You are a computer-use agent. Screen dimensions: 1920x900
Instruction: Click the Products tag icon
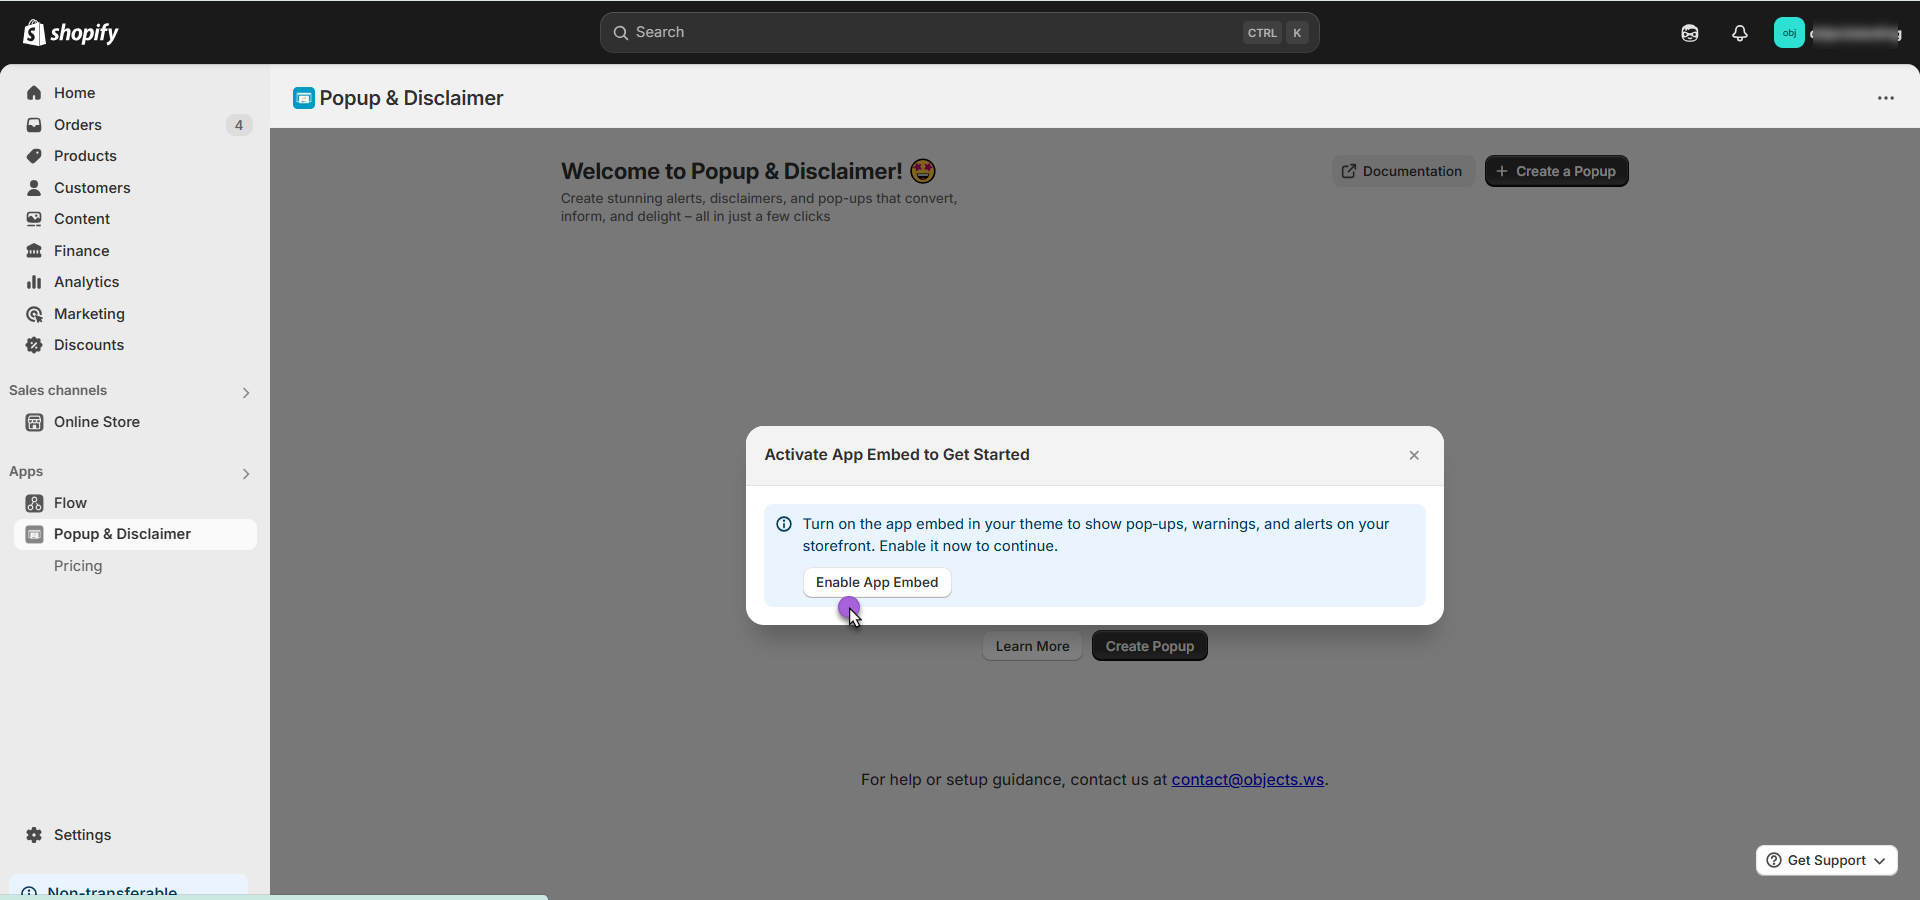pyautogui.click(x=34, y=156)
